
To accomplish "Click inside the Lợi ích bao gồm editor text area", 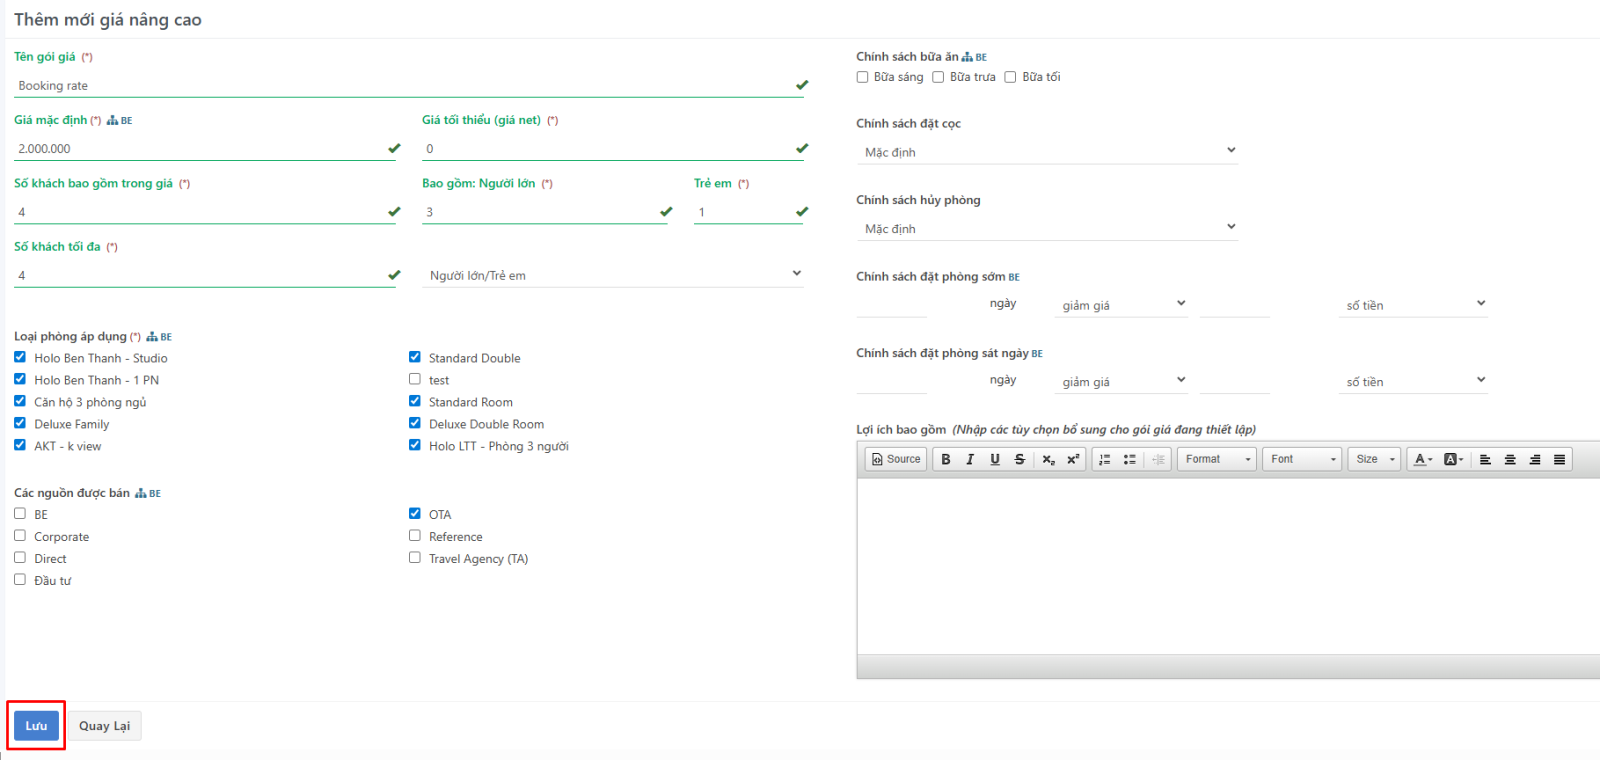I will coord(1228,566).
